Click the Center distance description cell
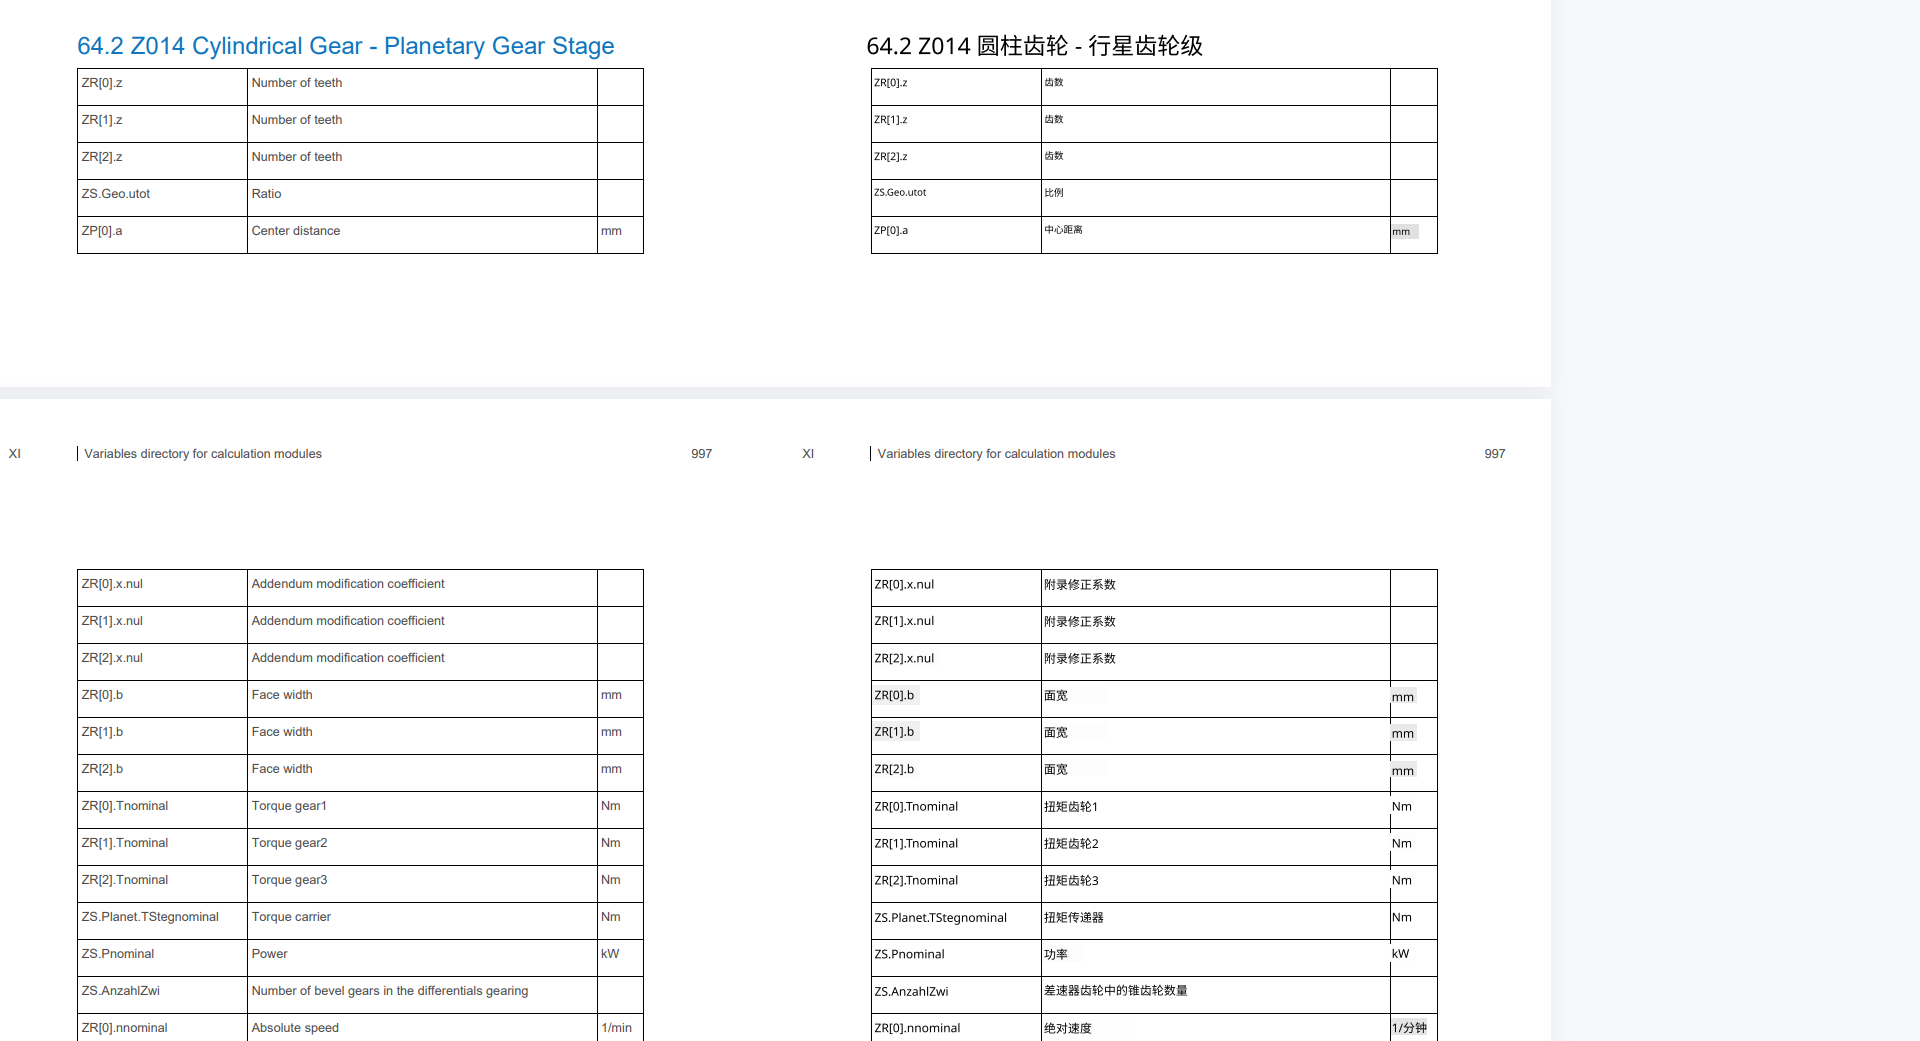 point(296,231)
